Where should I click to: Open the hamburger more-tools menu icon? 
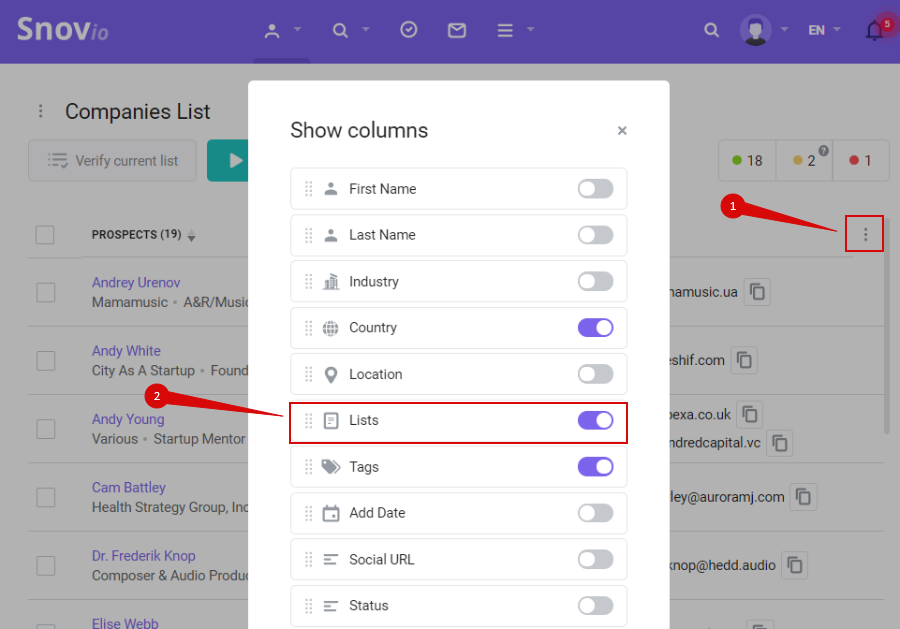click(x=505, y=30)
